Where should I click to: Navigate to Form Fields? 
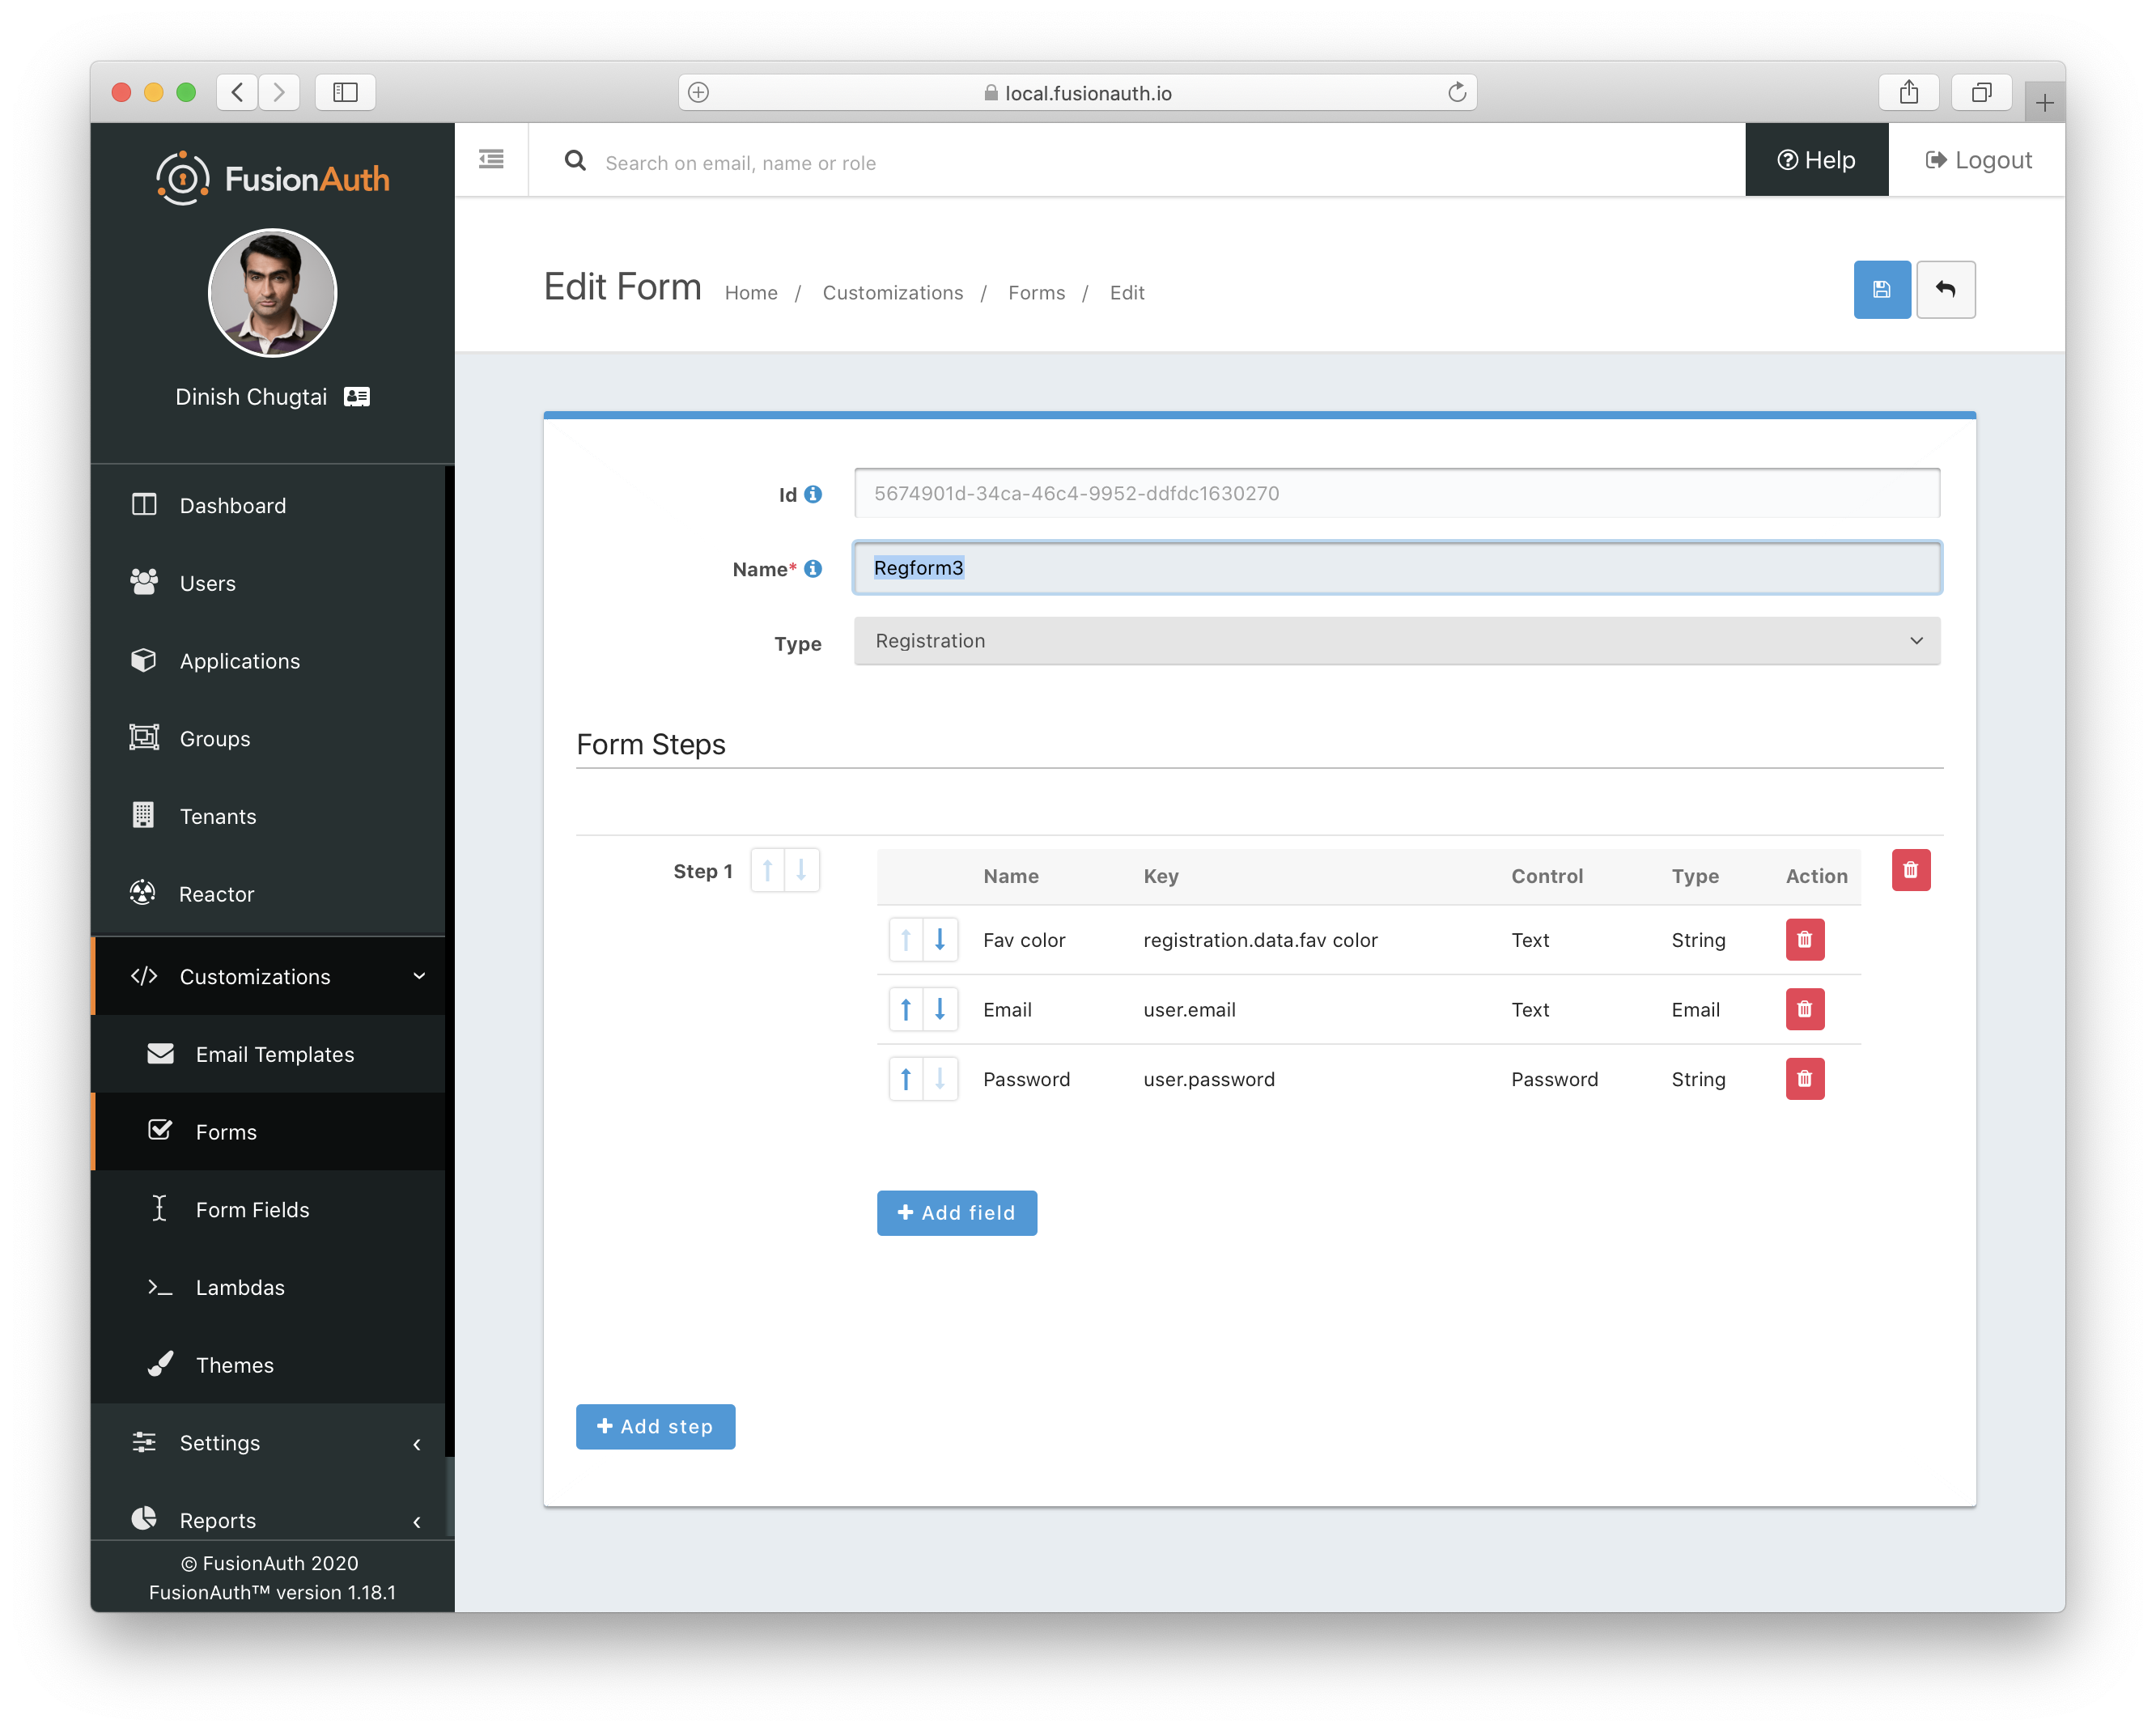253,1209
